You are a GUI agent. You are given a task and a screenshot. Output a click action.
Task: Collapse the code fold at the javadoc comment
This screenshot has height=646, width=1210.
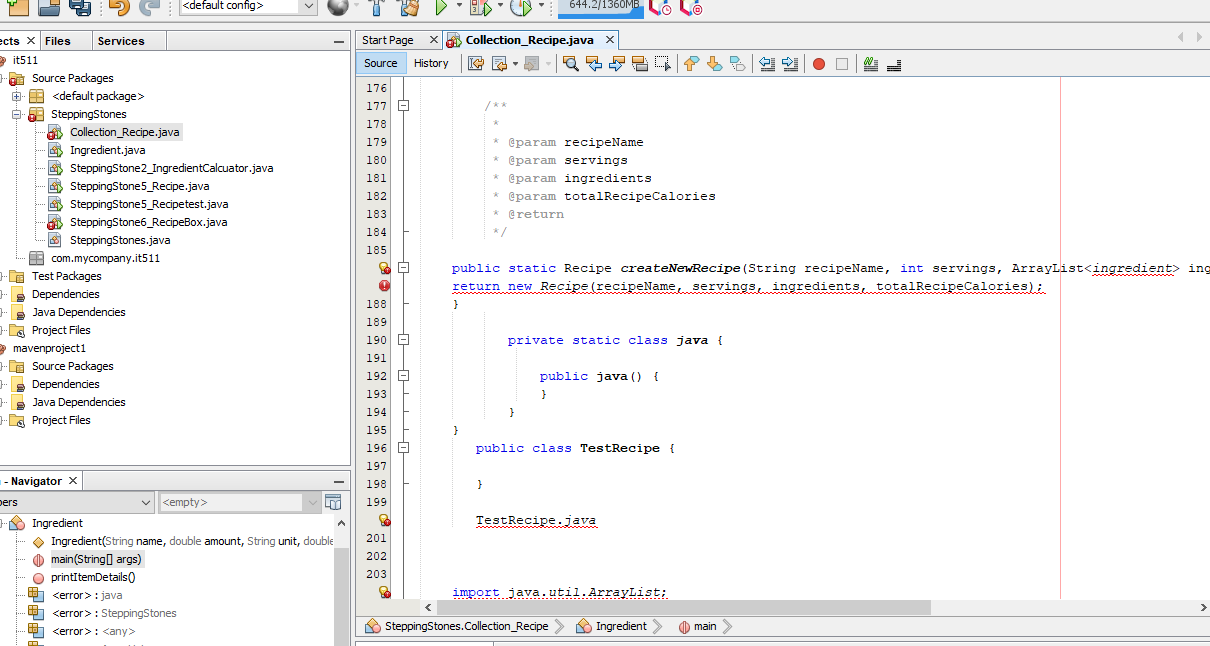point(404,104)
